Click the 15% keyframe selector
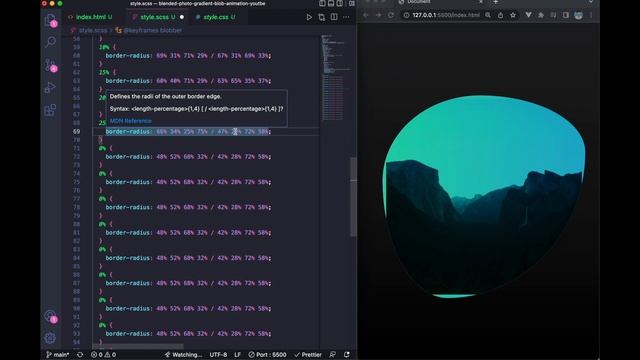This screenshot has height=360, width=640. [x=104, y=72]
